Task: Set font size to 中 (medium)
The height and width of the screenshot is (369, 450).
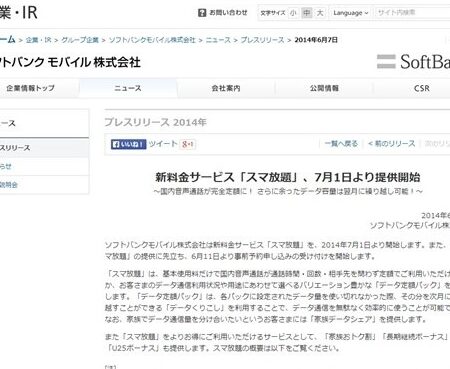Action: [x=306, y=13]
